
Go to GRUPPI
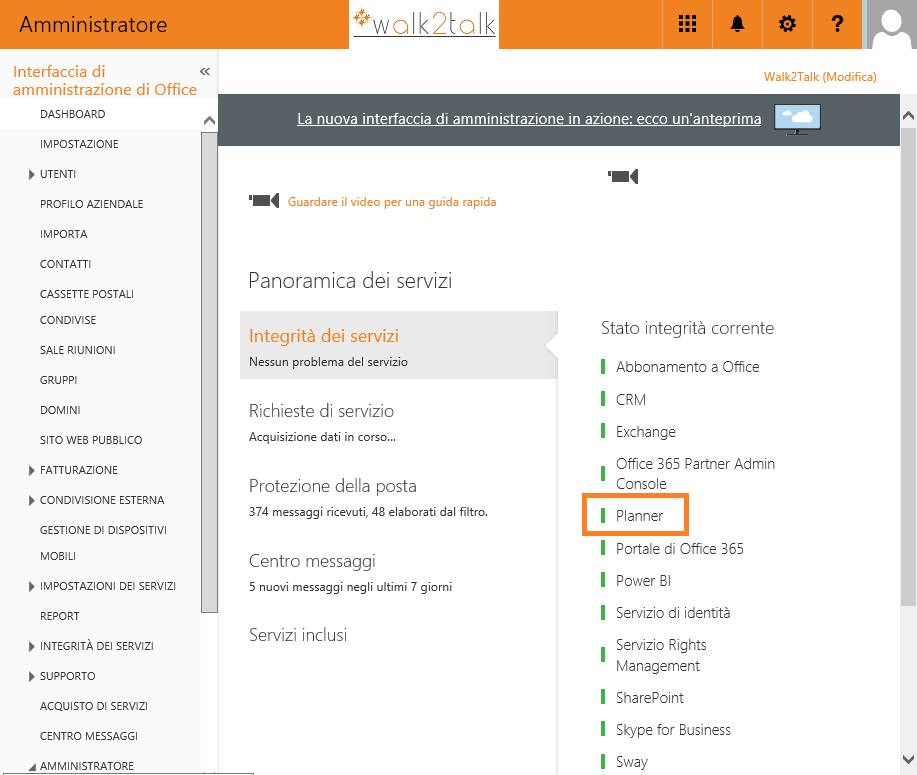click(58, 380)
